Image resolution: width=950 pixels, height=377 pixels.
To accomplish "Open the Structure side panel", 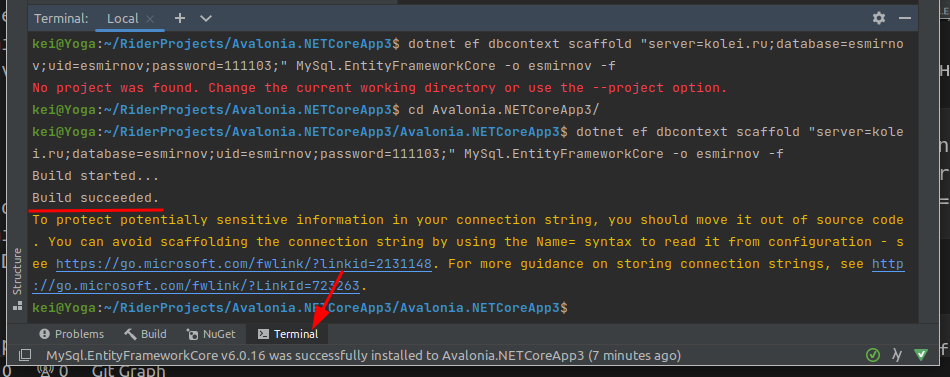I will pos(18,272).
